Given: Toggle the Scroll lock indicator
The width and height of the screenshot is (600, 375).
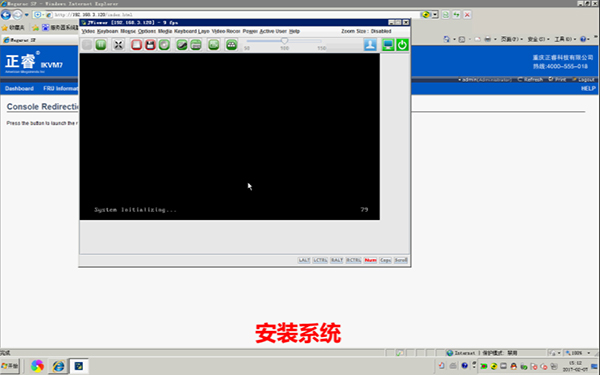Looking at the screenshot, I should 401,260.
